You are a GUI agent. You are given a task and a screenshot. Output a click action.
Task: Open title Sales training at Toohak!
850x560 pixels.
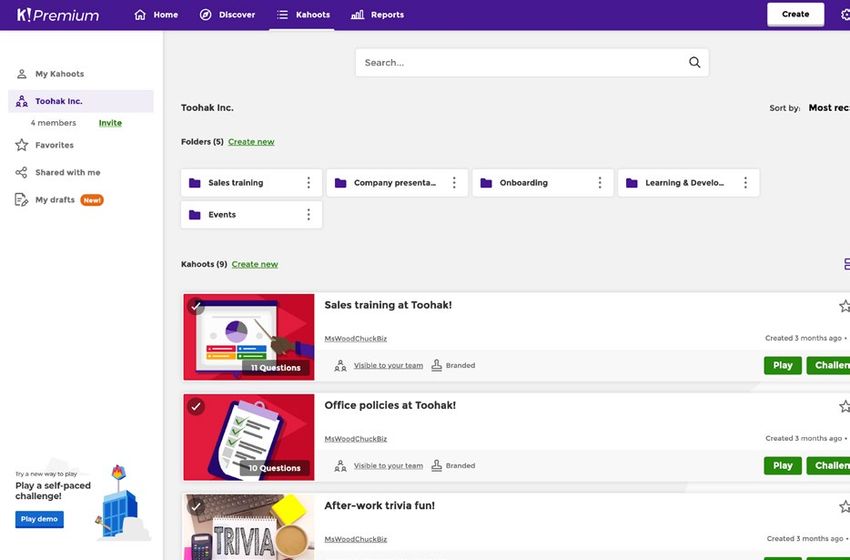tap(388, 305)
